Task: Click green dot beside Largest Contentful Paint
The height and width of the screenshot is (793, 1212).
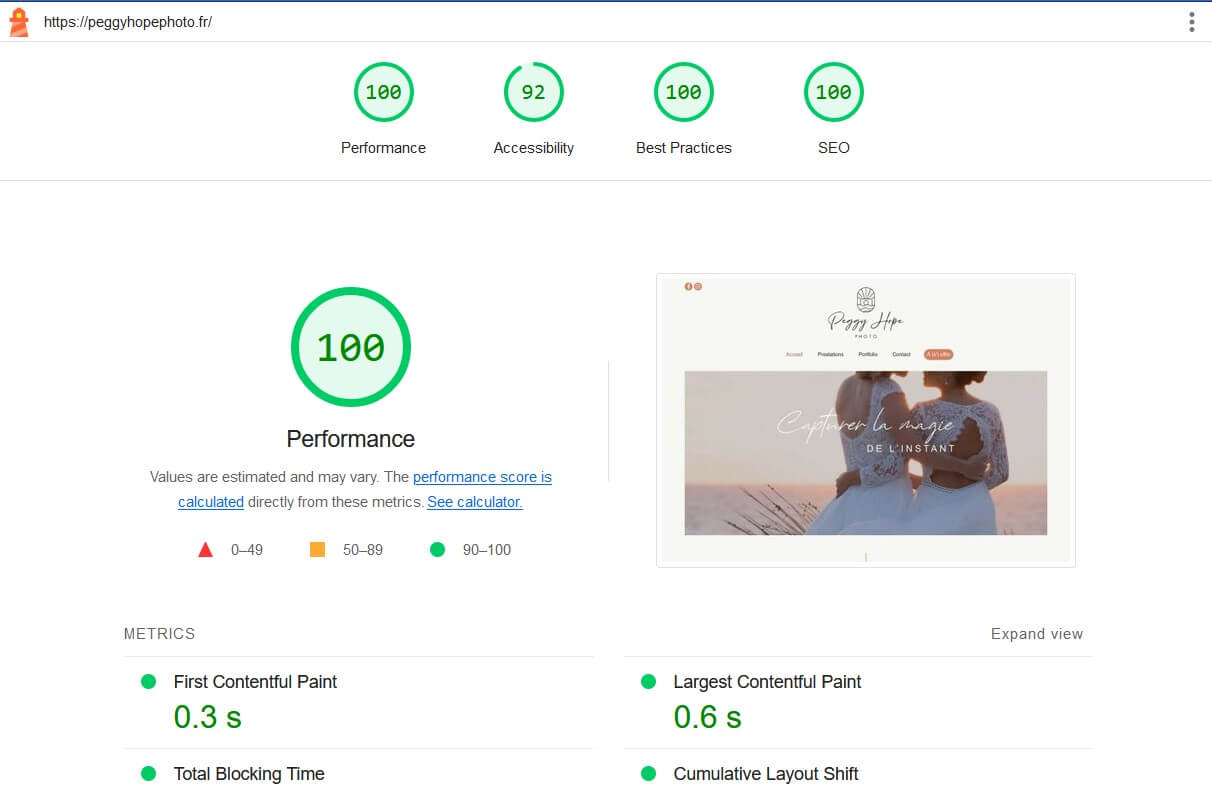Action: (x=648, y=681)
